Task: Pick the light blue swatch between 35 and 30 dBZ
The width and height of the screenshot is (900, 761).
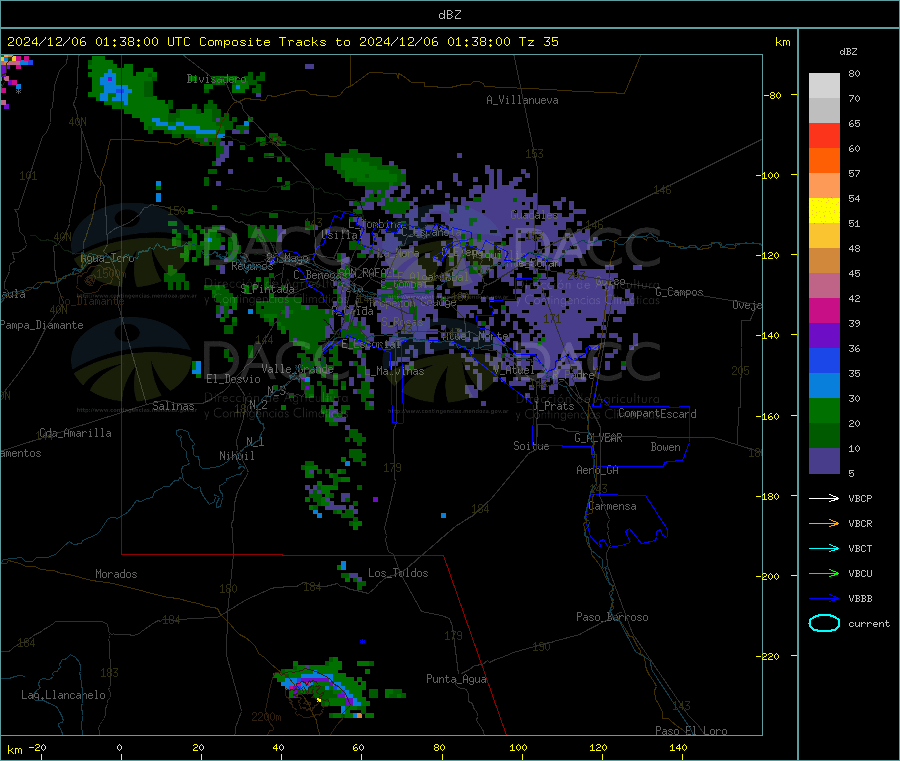Action: (x=824, y=386)
